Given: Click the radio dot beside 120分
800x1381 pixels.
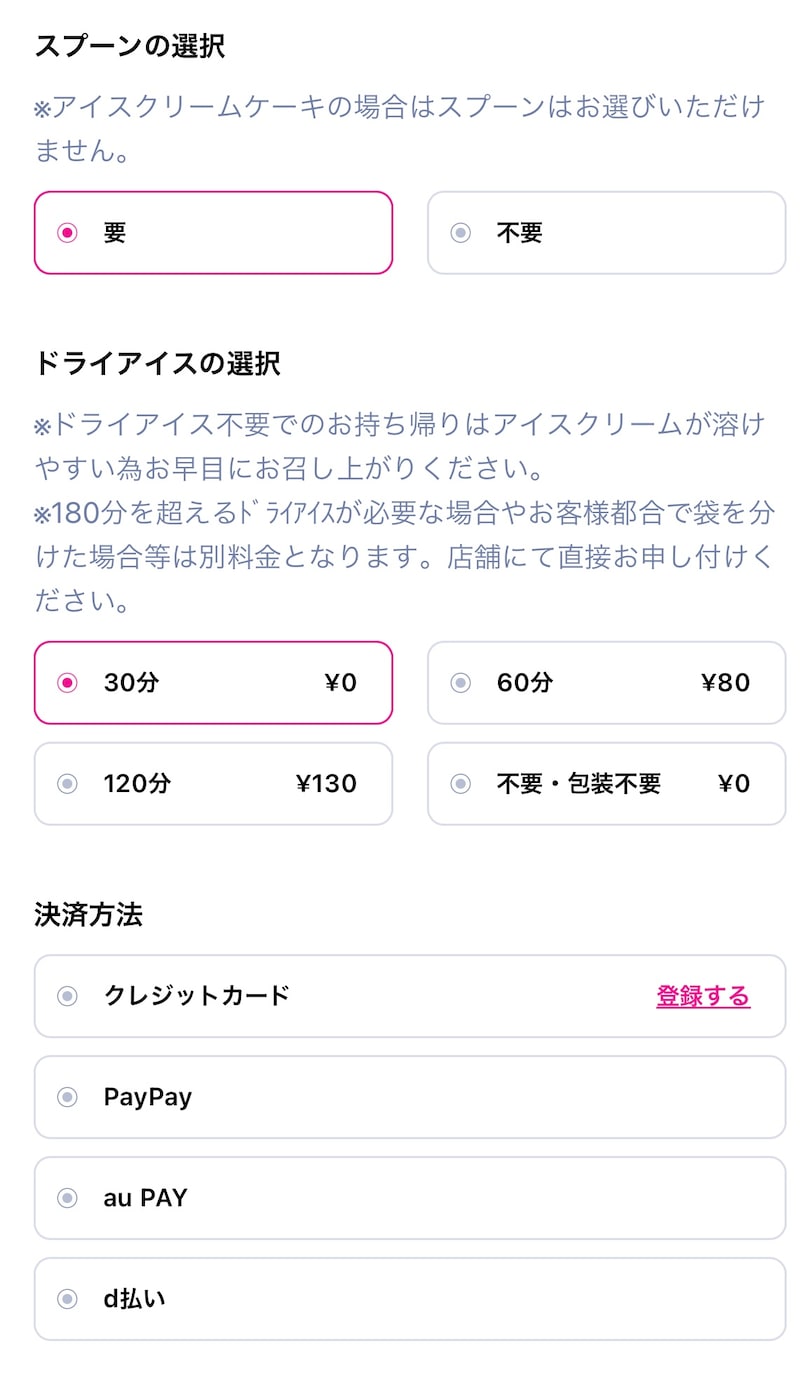Looking at the screenshot, I should 67,784.
